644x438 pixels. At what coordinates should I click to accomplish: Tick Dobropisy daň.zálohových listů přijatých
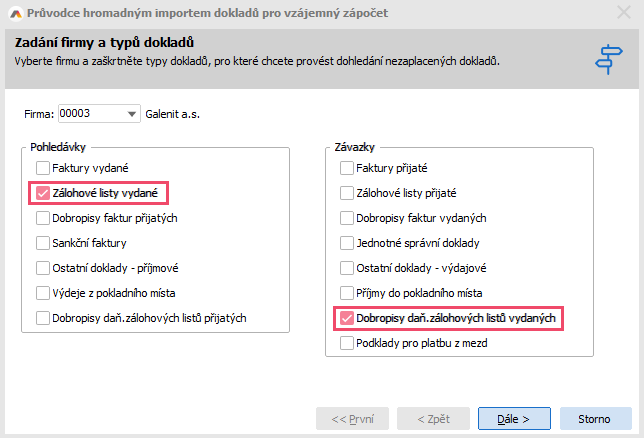[x=43, y=318]
